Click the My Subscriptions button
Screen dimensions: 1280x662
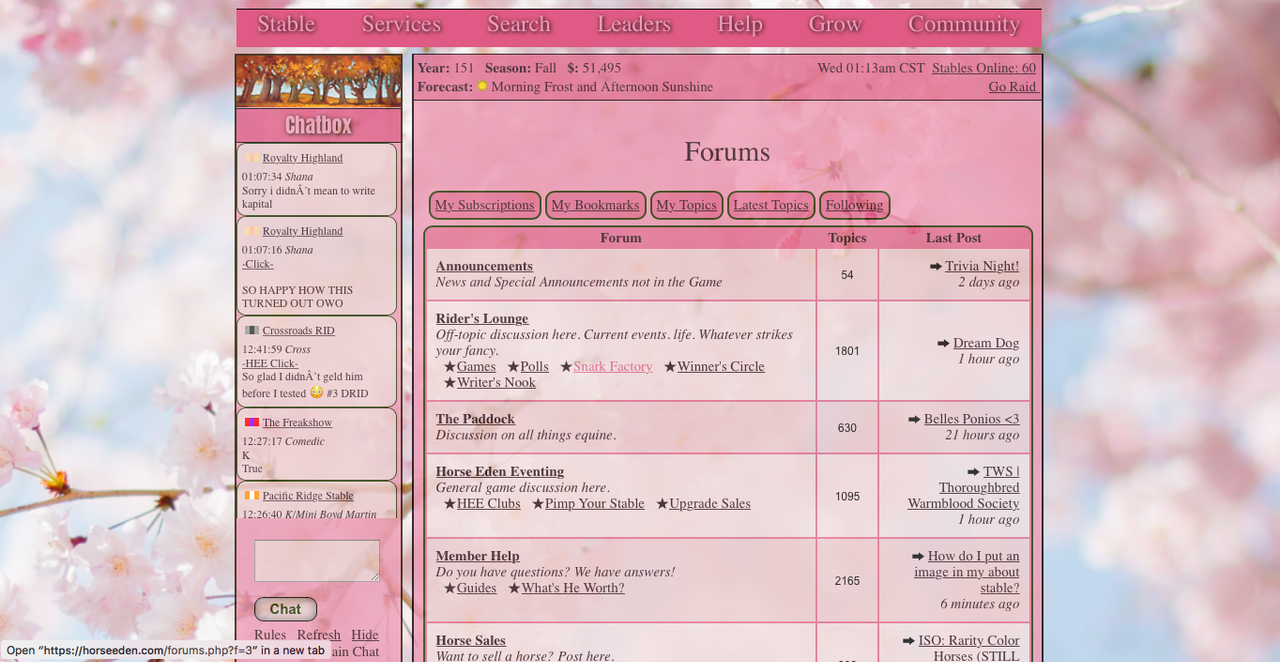pyautogui.click(x=485, y=205)
